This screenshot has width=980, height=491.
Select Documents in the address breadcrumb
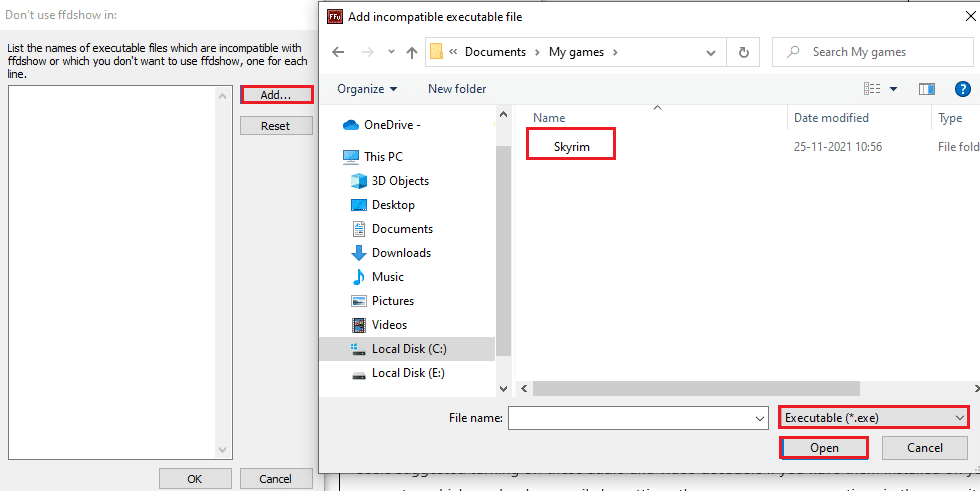(495, 52)
